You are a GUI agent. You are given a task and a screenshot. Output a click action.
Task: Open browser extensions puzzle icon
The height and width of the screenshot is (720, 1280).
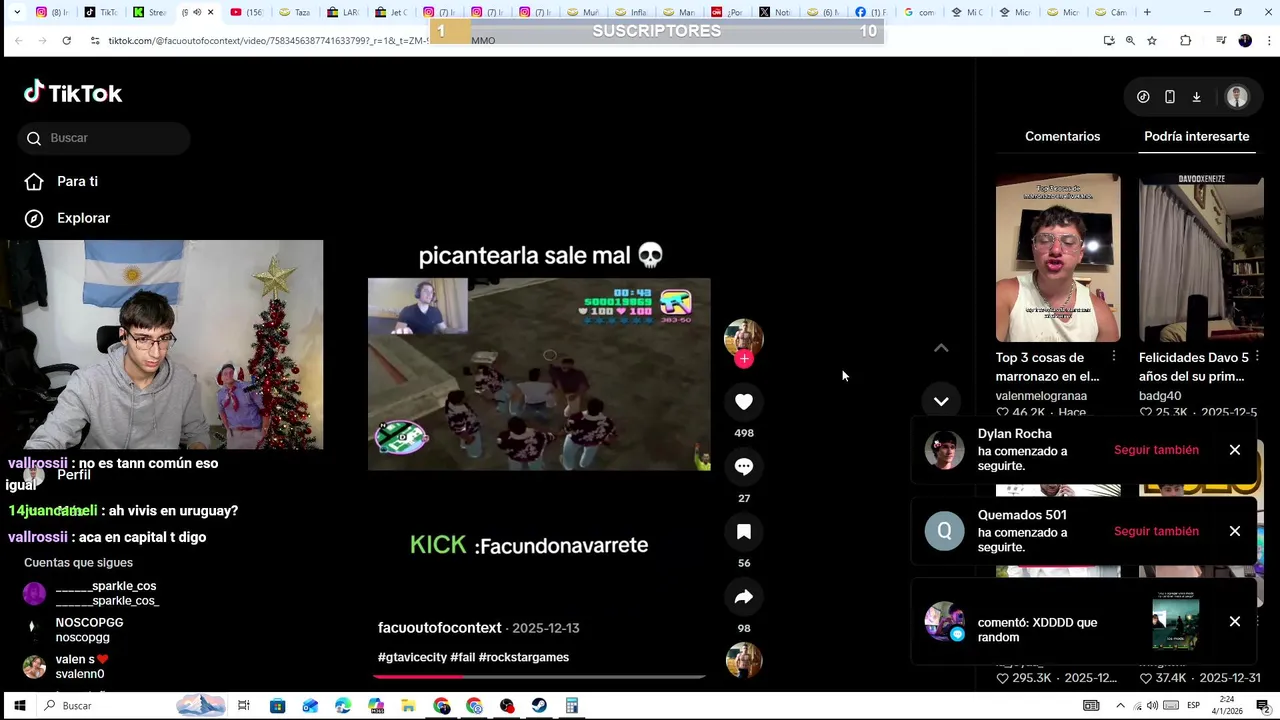tap(1186, 40)
